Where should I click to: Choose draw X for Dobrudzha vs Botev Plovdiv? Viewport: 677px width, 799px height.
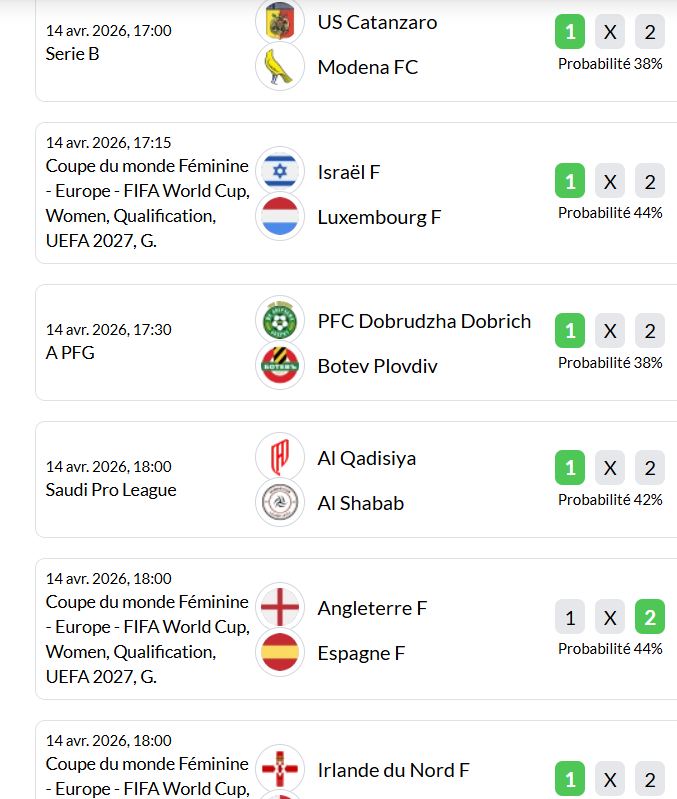click(610, 331)
